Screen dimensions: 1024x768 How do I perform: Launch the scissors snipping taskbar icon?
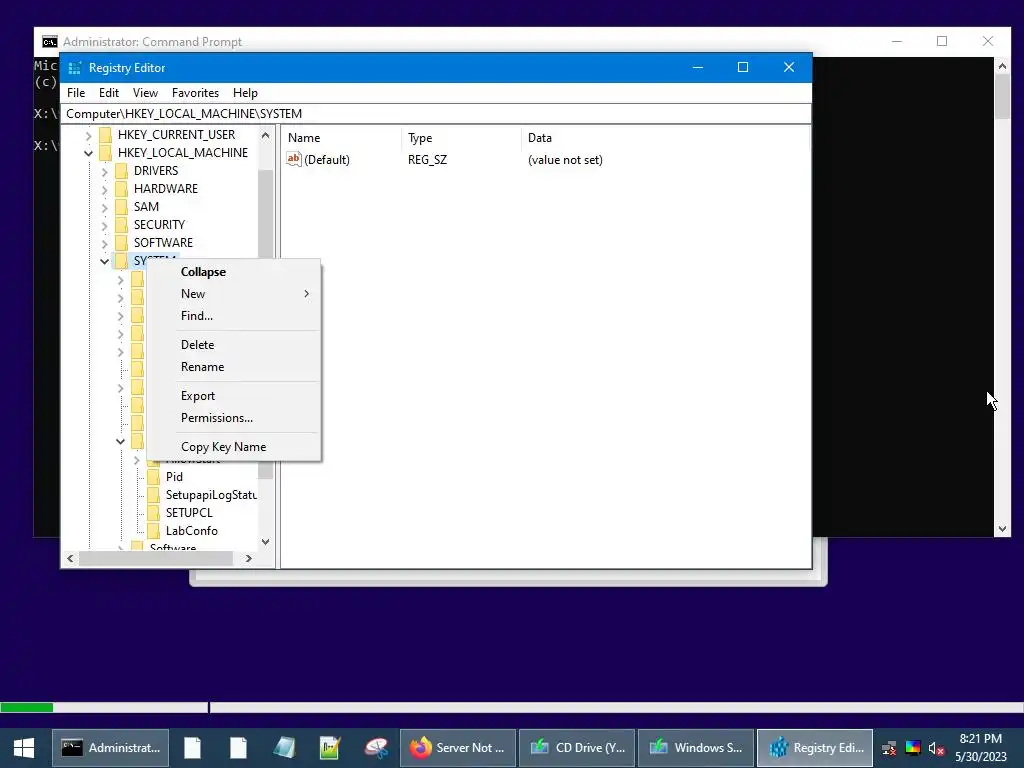(376, 748)
